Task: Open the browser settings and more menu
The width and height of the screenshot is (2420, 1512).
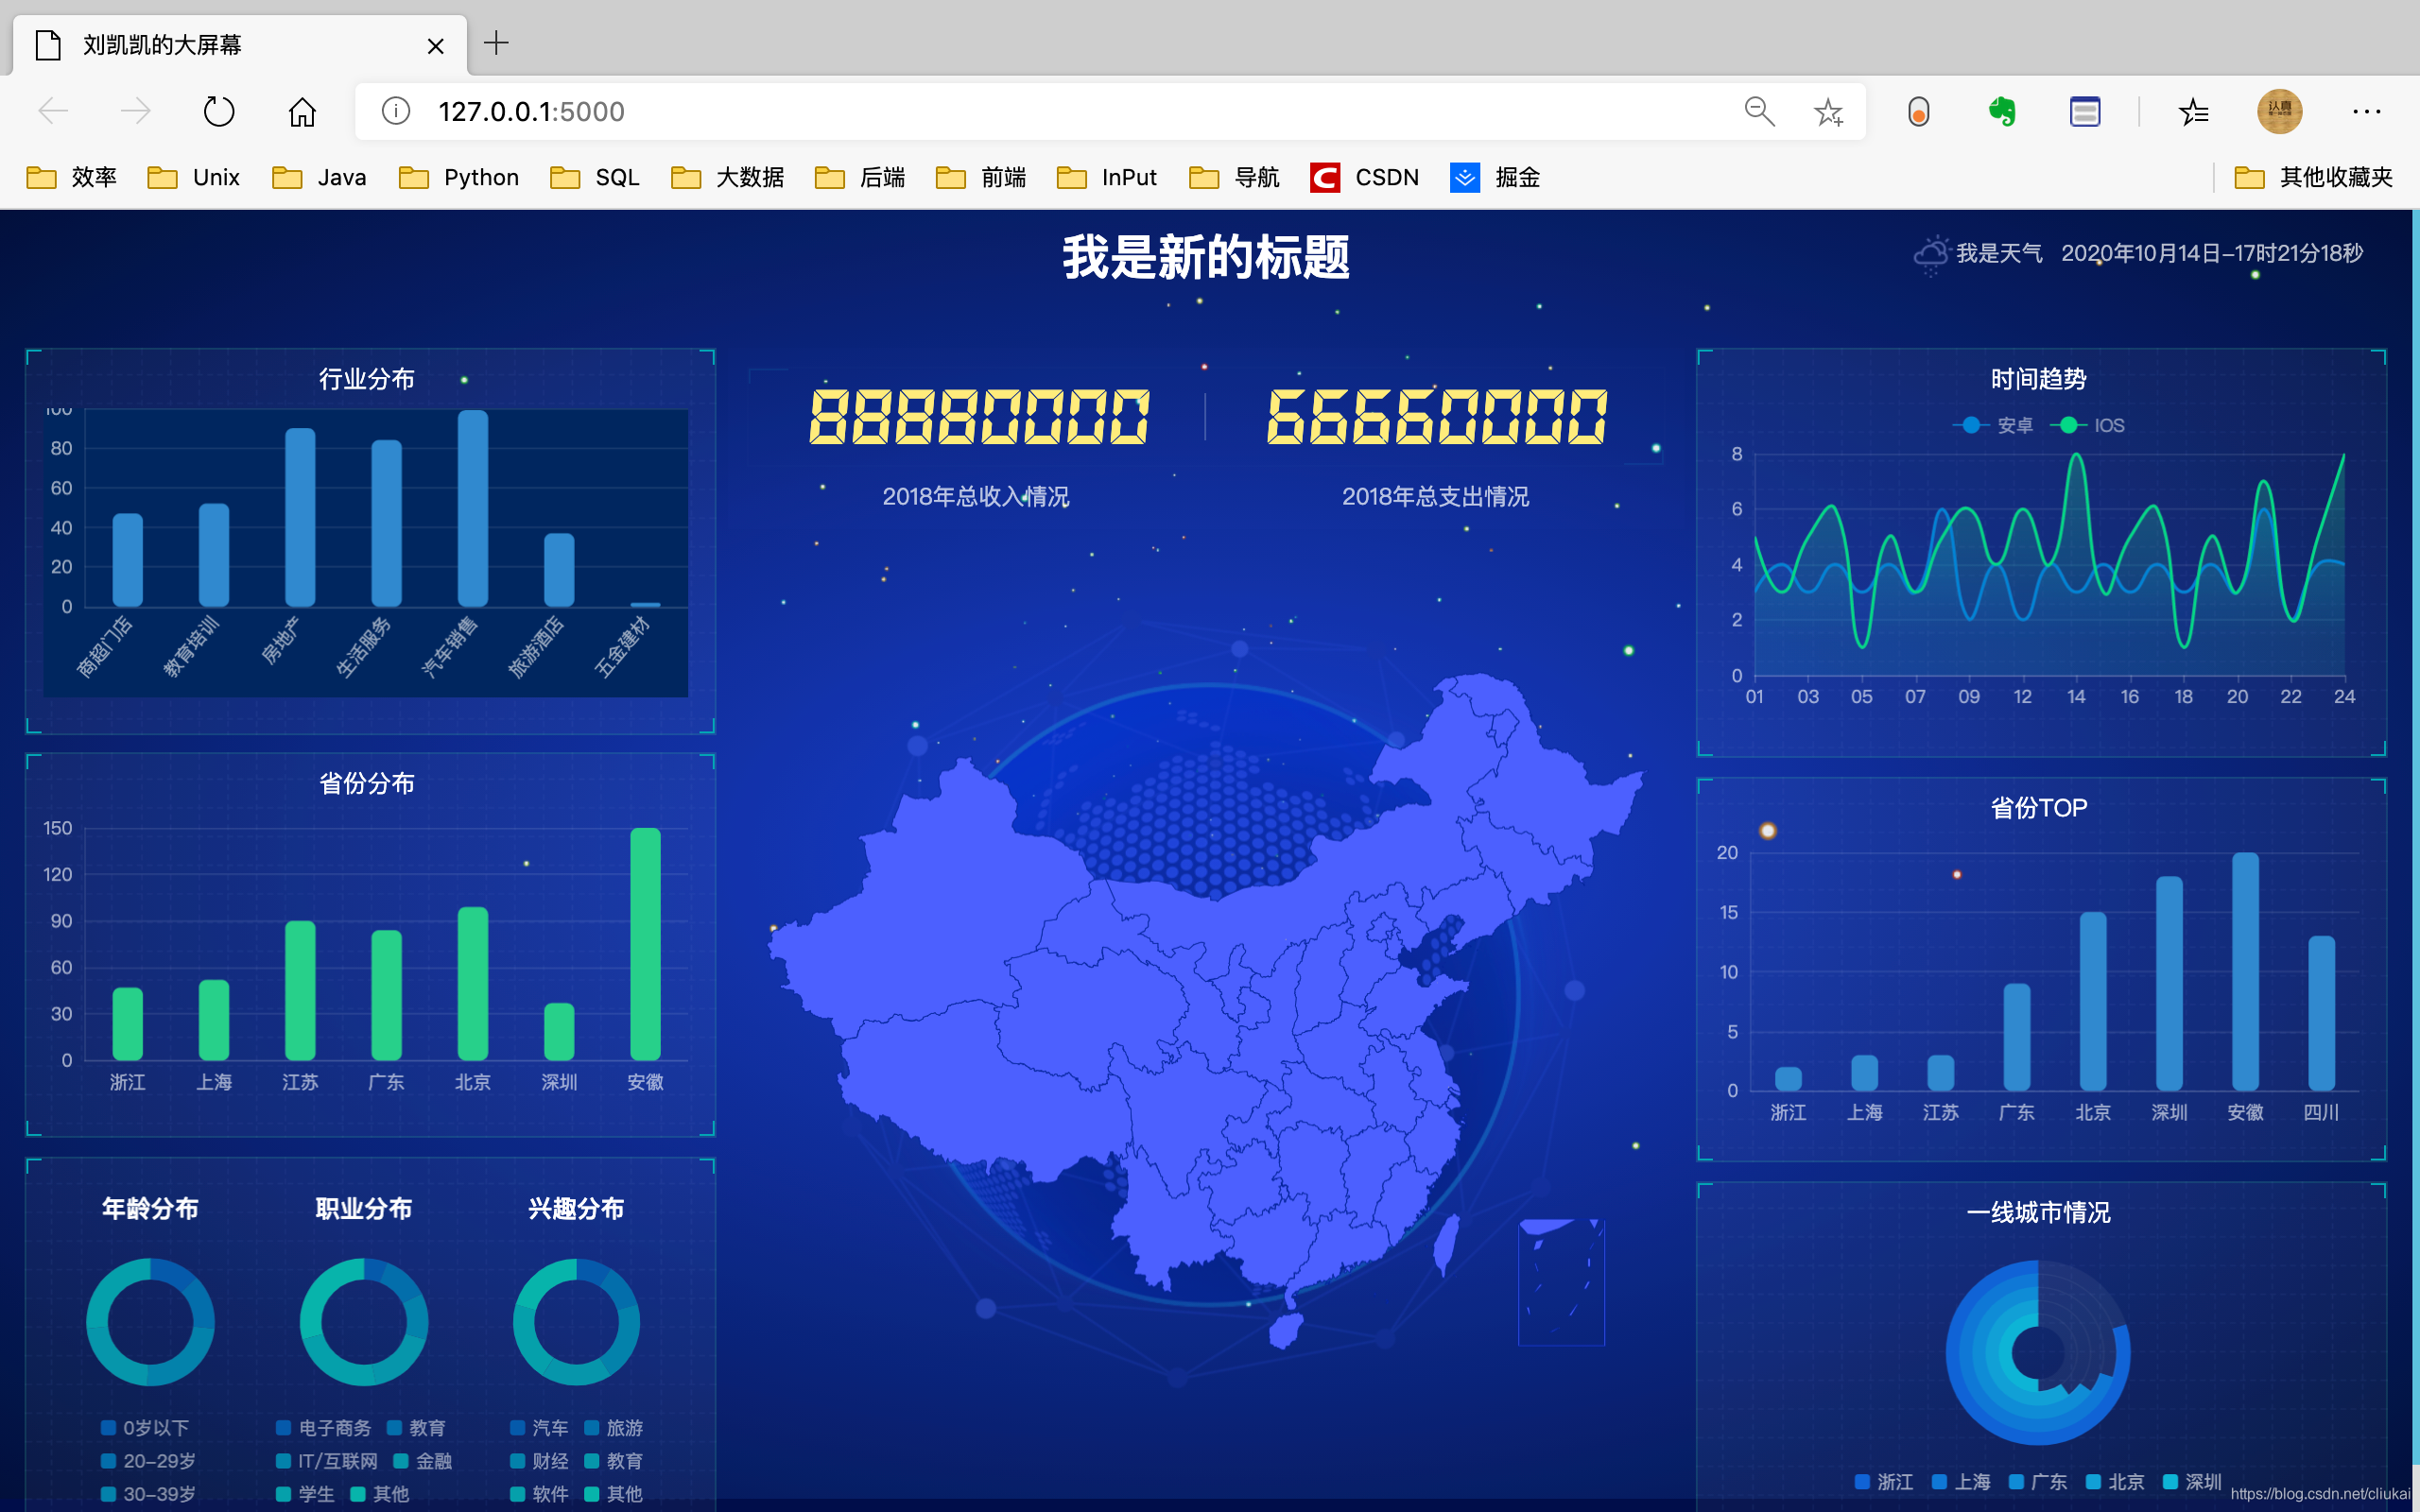Action: 2366,111
